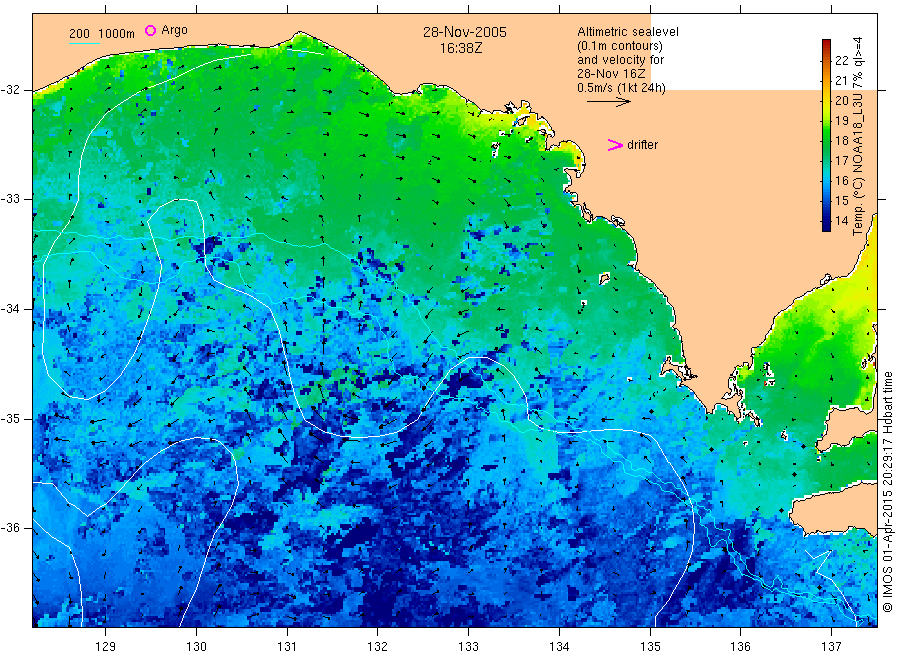This screenshot has width=900, height=660.
Task: Click the latitude label -33
Action: [x=10, y=199]
